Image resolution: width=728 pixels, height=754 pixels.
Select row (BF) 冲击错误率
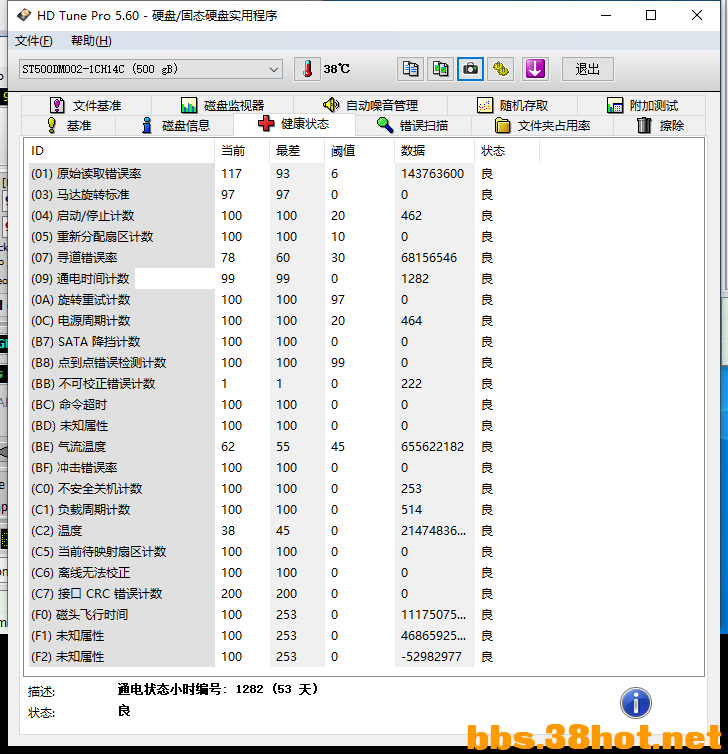[284, 468]
